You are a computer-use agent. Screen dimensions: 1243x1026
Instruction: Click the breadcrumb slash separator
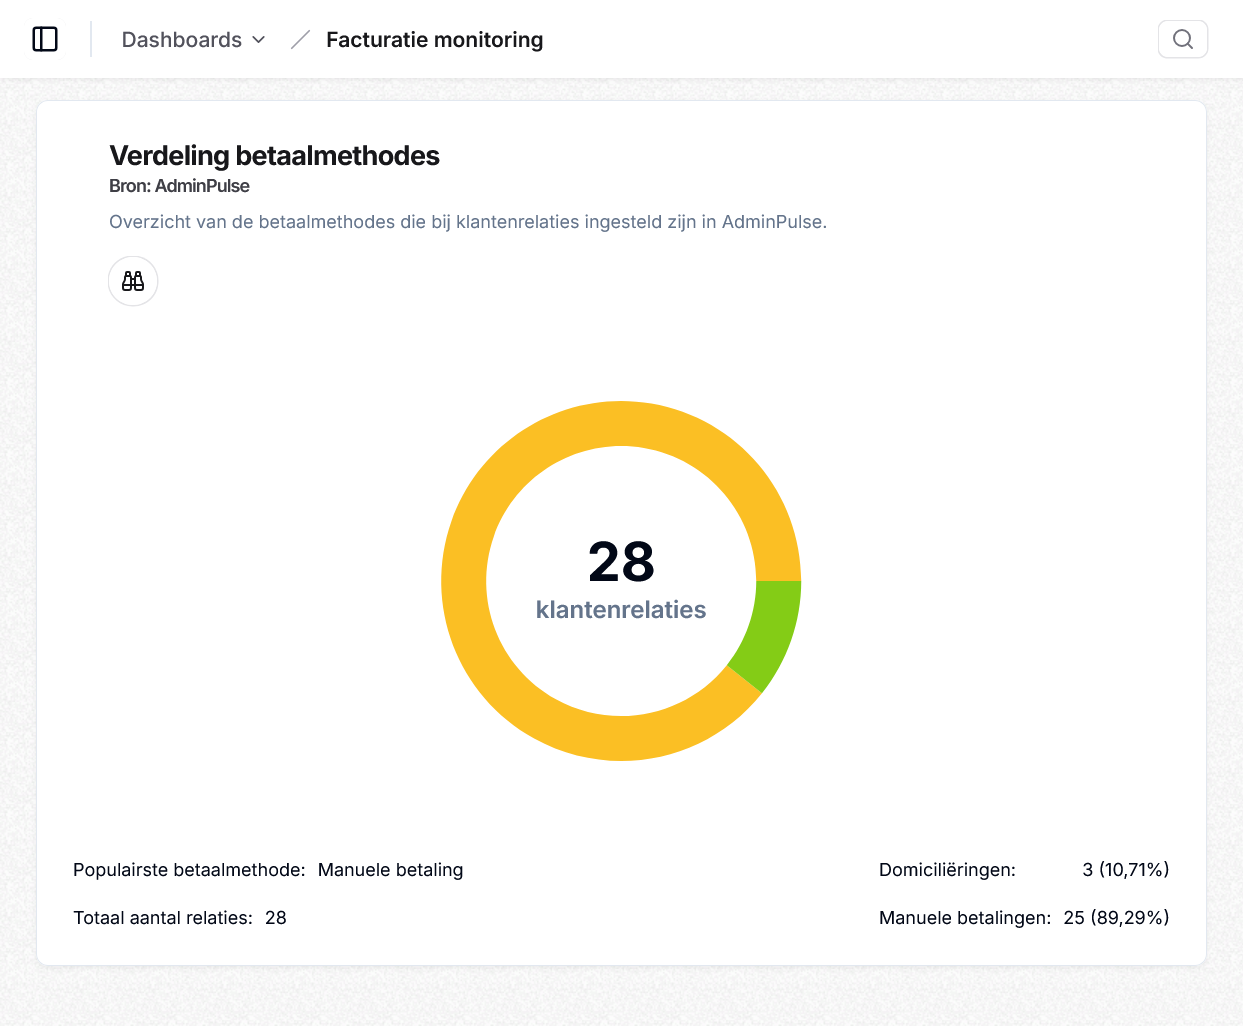[x=300, y=40]
